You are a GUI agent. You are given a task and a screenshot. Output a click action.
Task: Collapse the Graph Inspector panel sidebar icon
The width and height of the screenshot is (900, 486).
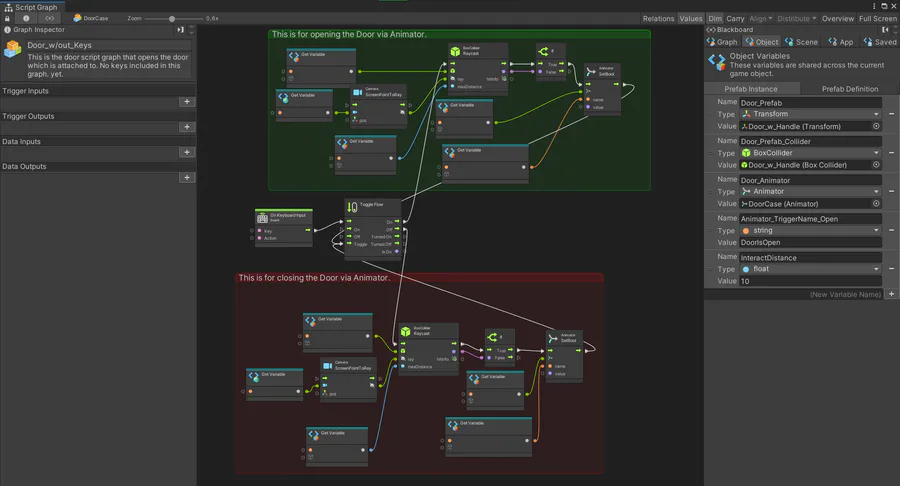pos(180,30)
